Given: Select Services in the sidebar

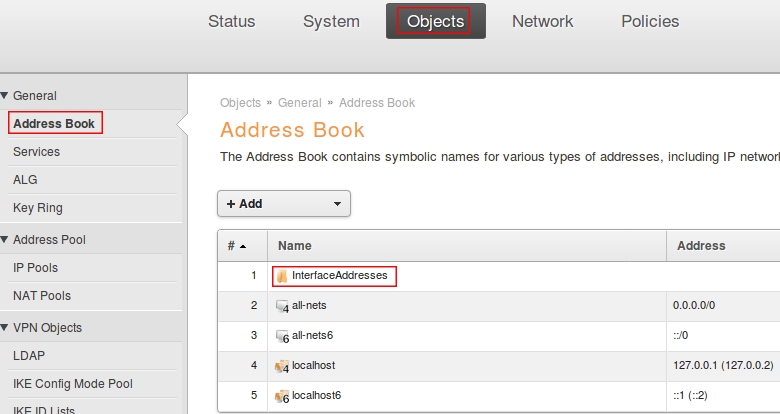Looking at the screenshot, I should point(36,152).
